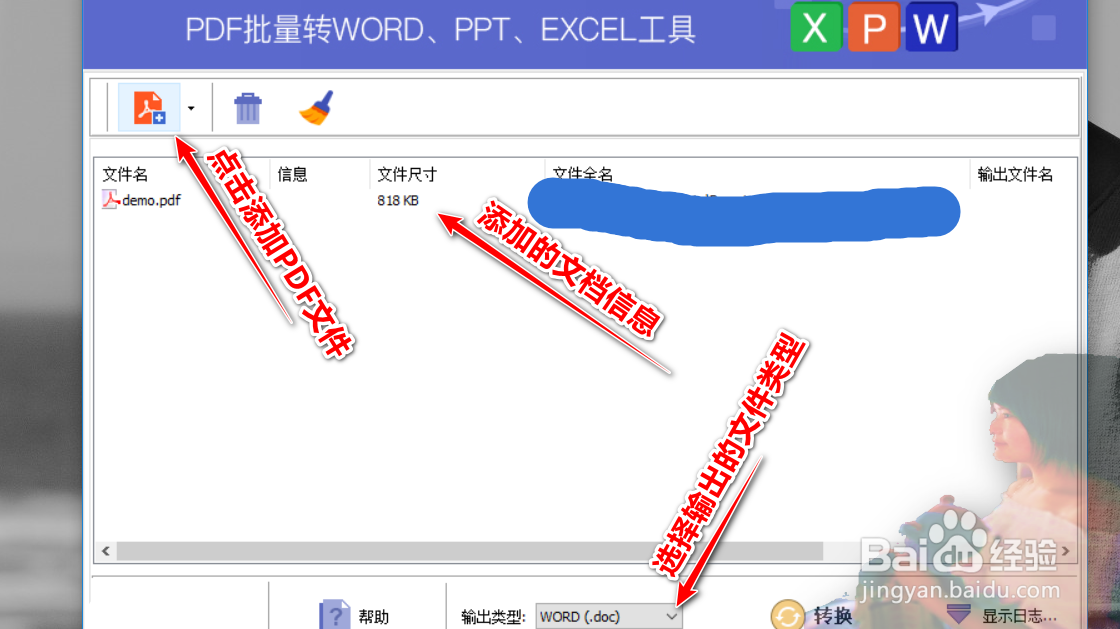Click the green Excel X icon
This screenshot has width=1120, height=629.
click(x=816, y=28)
